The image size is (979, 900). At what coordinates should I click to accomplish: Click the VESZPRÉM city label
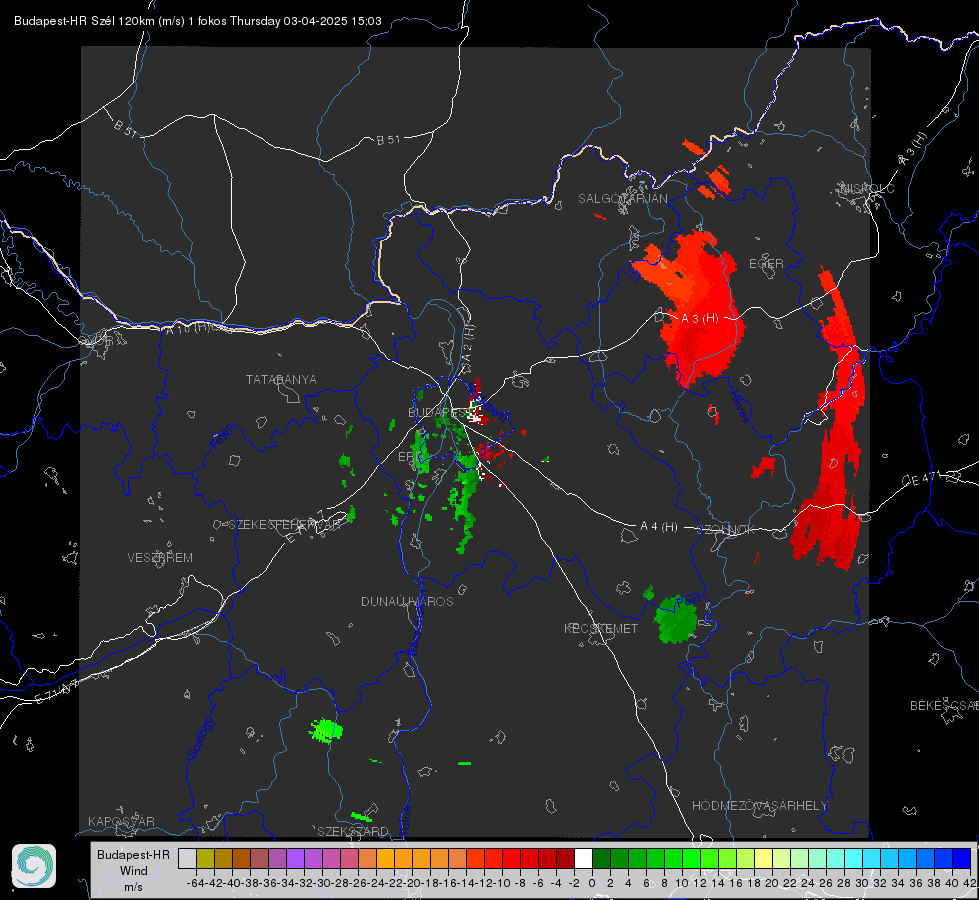(x=160, y=558)
